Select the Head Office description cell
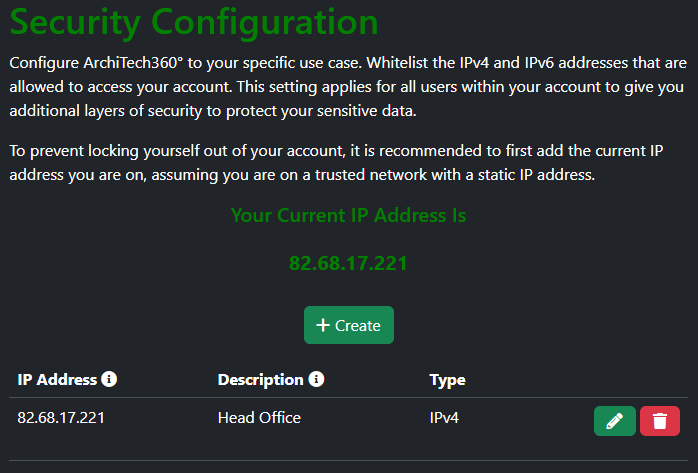 (x=259, y=418)
